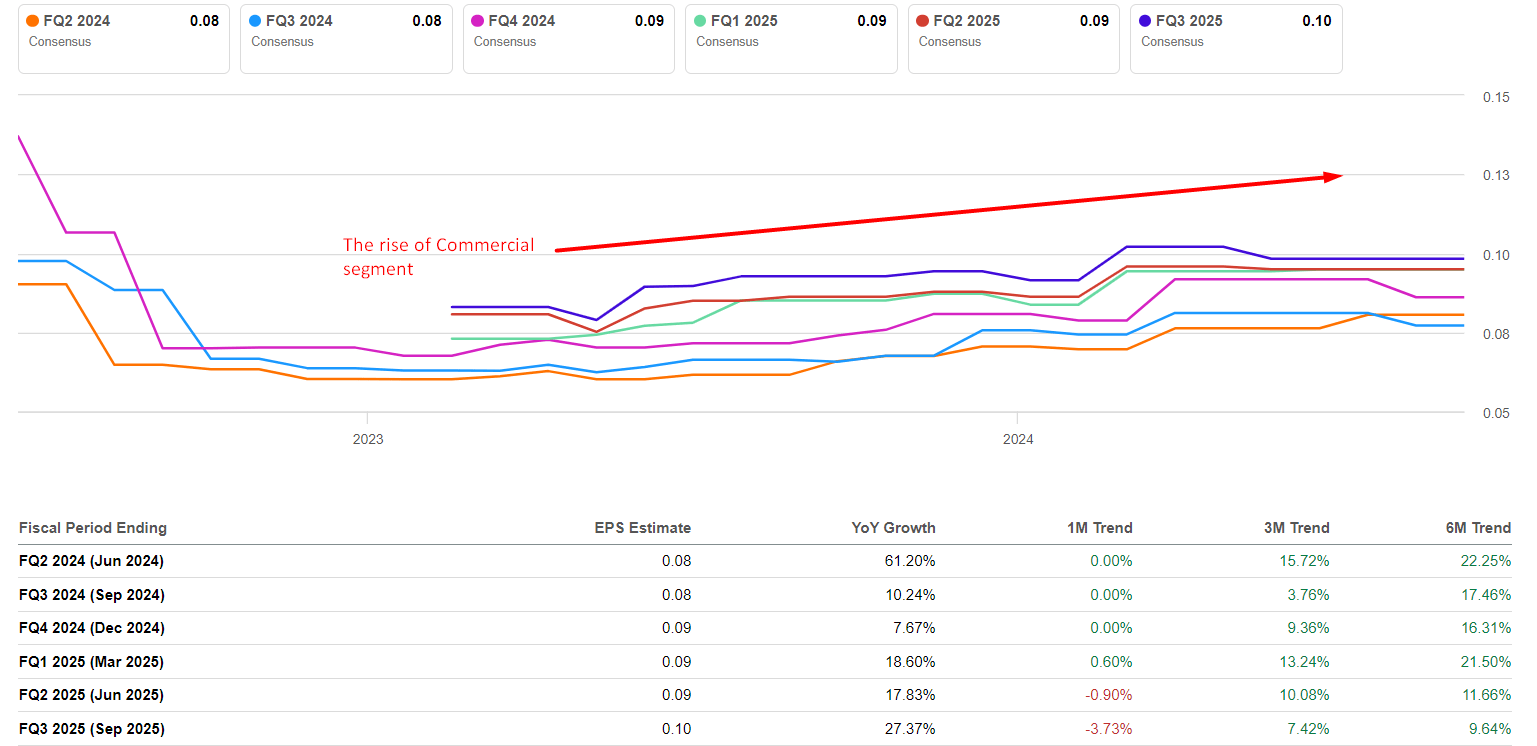Select the FQ1 2025 (Mar 2025) row
1537x746 pixels.
tap(91, 662)
